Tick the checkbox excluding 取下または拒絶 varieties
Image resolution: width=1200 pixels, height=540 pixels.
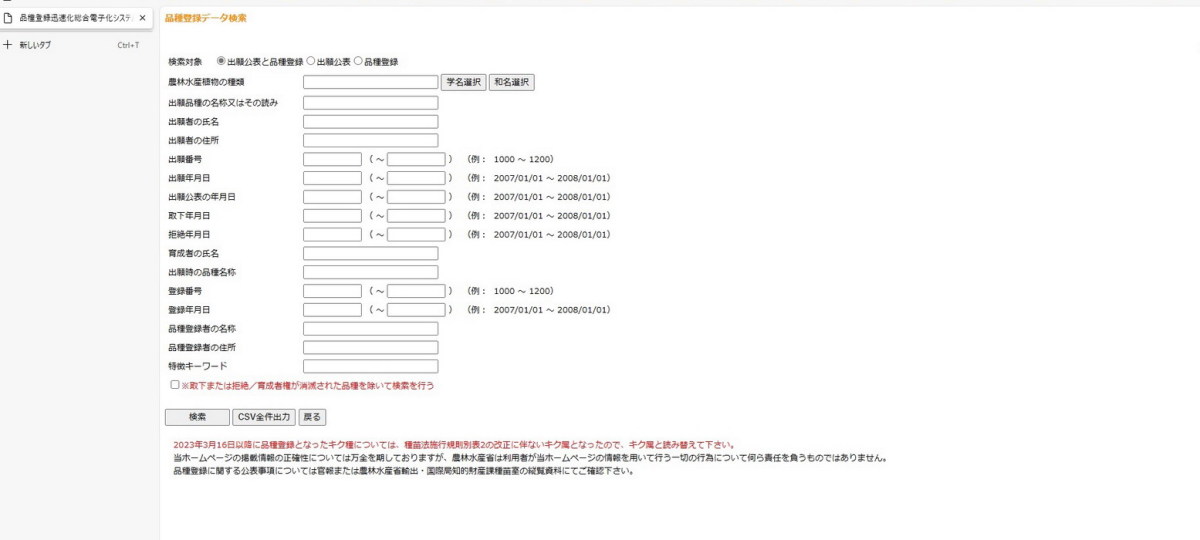175,384
